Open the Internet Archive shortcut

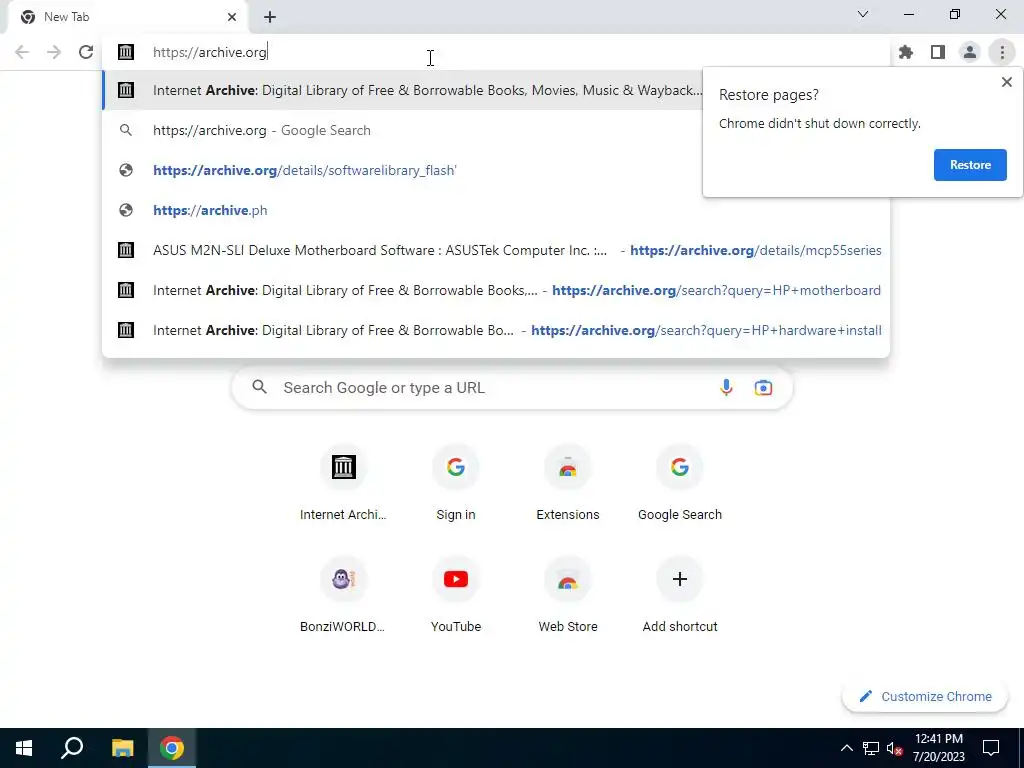click(x=344, y=485)
